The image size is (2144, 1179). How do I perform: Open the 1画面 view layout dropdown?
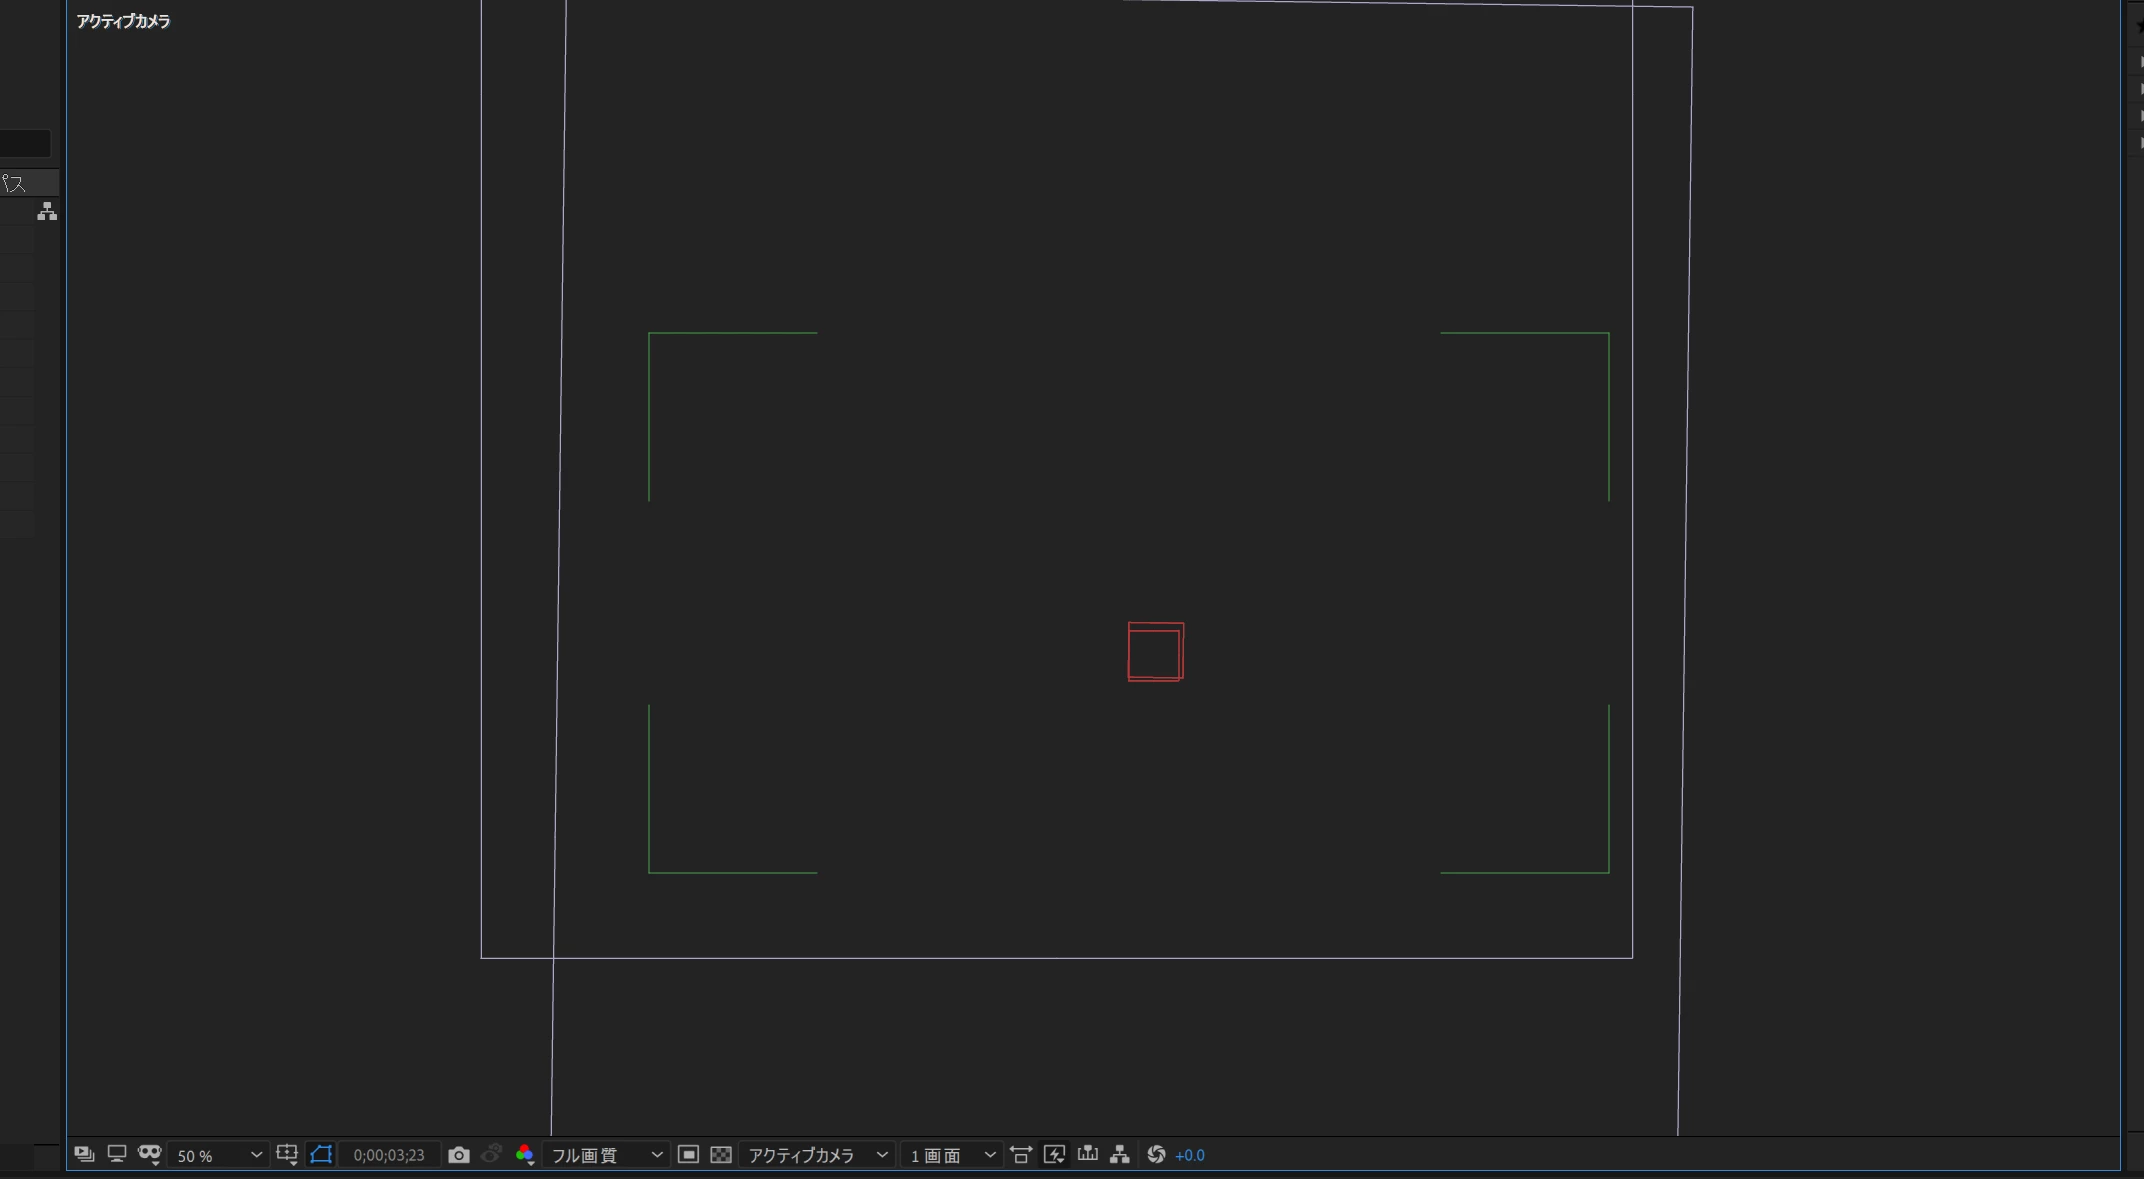[x=951, y=1155]
